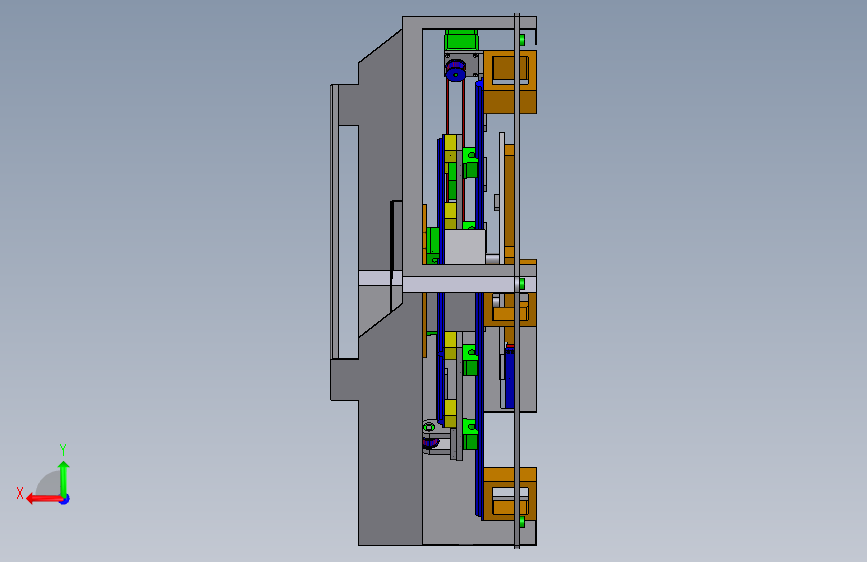This screenshot has width=867, height=562.
Task: Select the orange bracket at the bottom right
Action: tap(509, 494)
